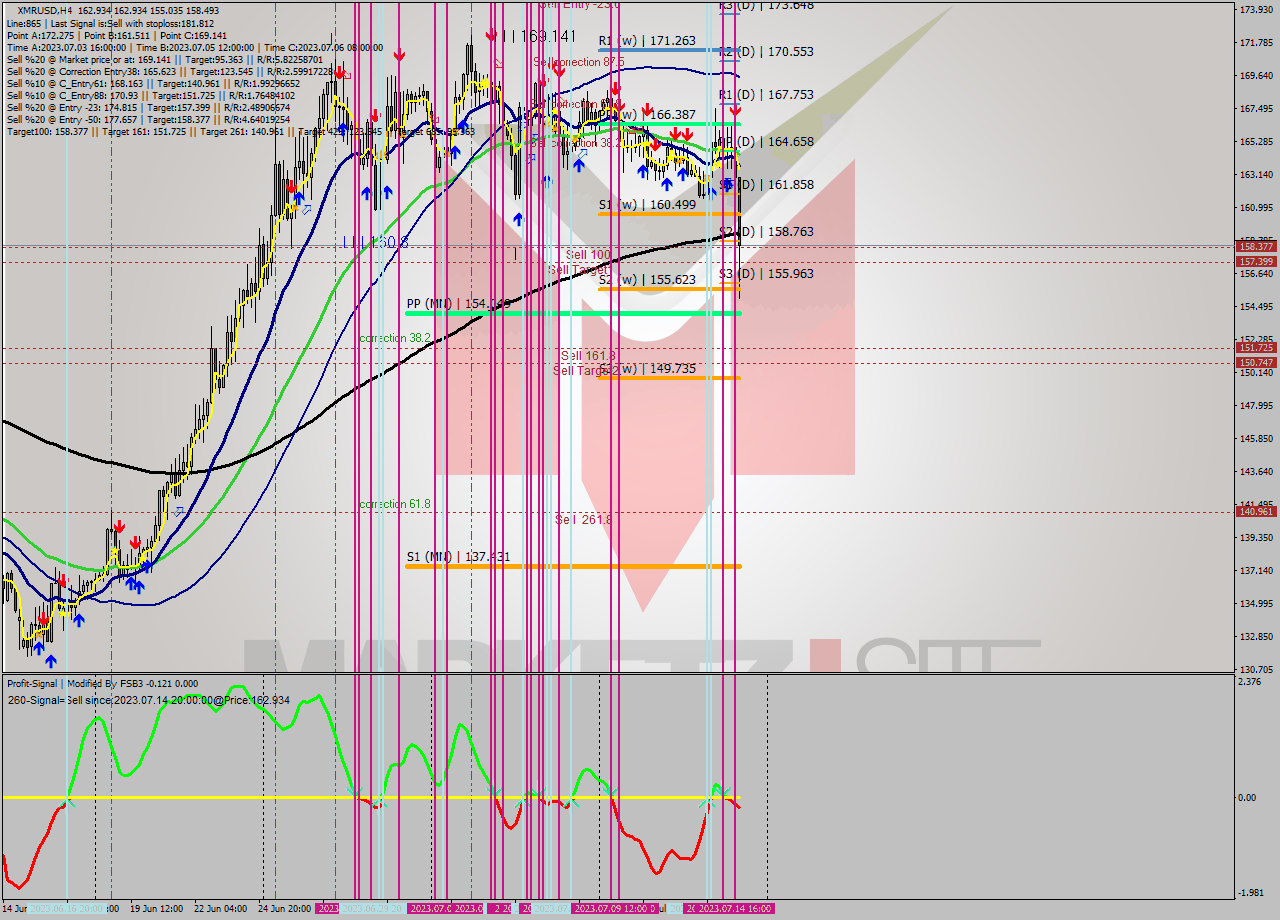This screenshot has width=1280, height=920.
Task: Click the '19 Jun 12:00' time axis label
Action: coord(156,909)
